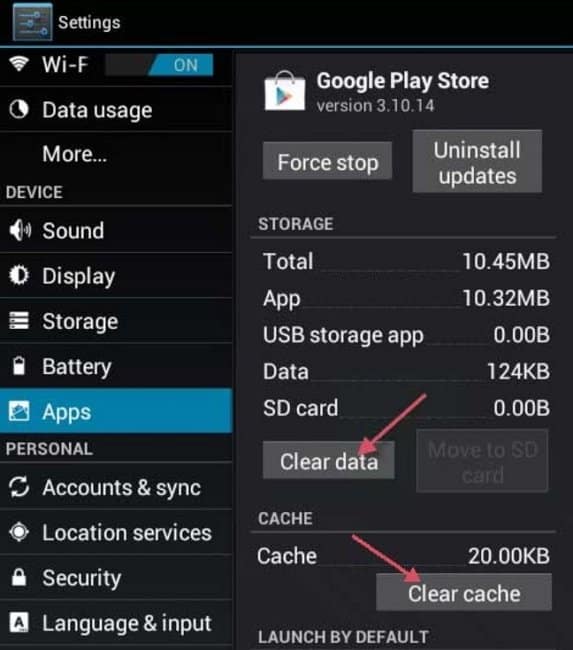Image resolution: width=573 pixels, height=650 pixels.
Task: Tap the Accounts & sync arrows icon
Action: pos(19,487)
